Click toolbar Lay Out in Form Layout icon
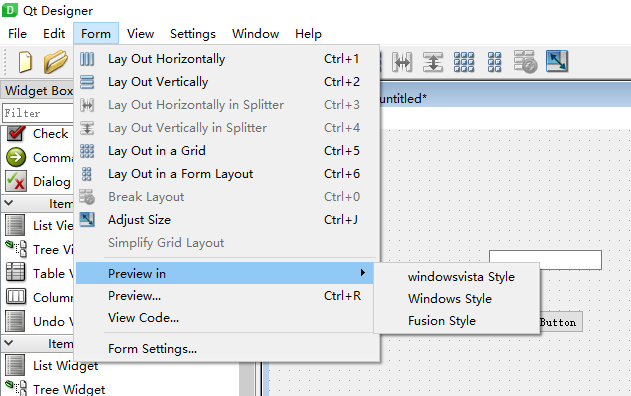Image resolution: width=631 pixels, height=396 pixels. coord(494,62)
